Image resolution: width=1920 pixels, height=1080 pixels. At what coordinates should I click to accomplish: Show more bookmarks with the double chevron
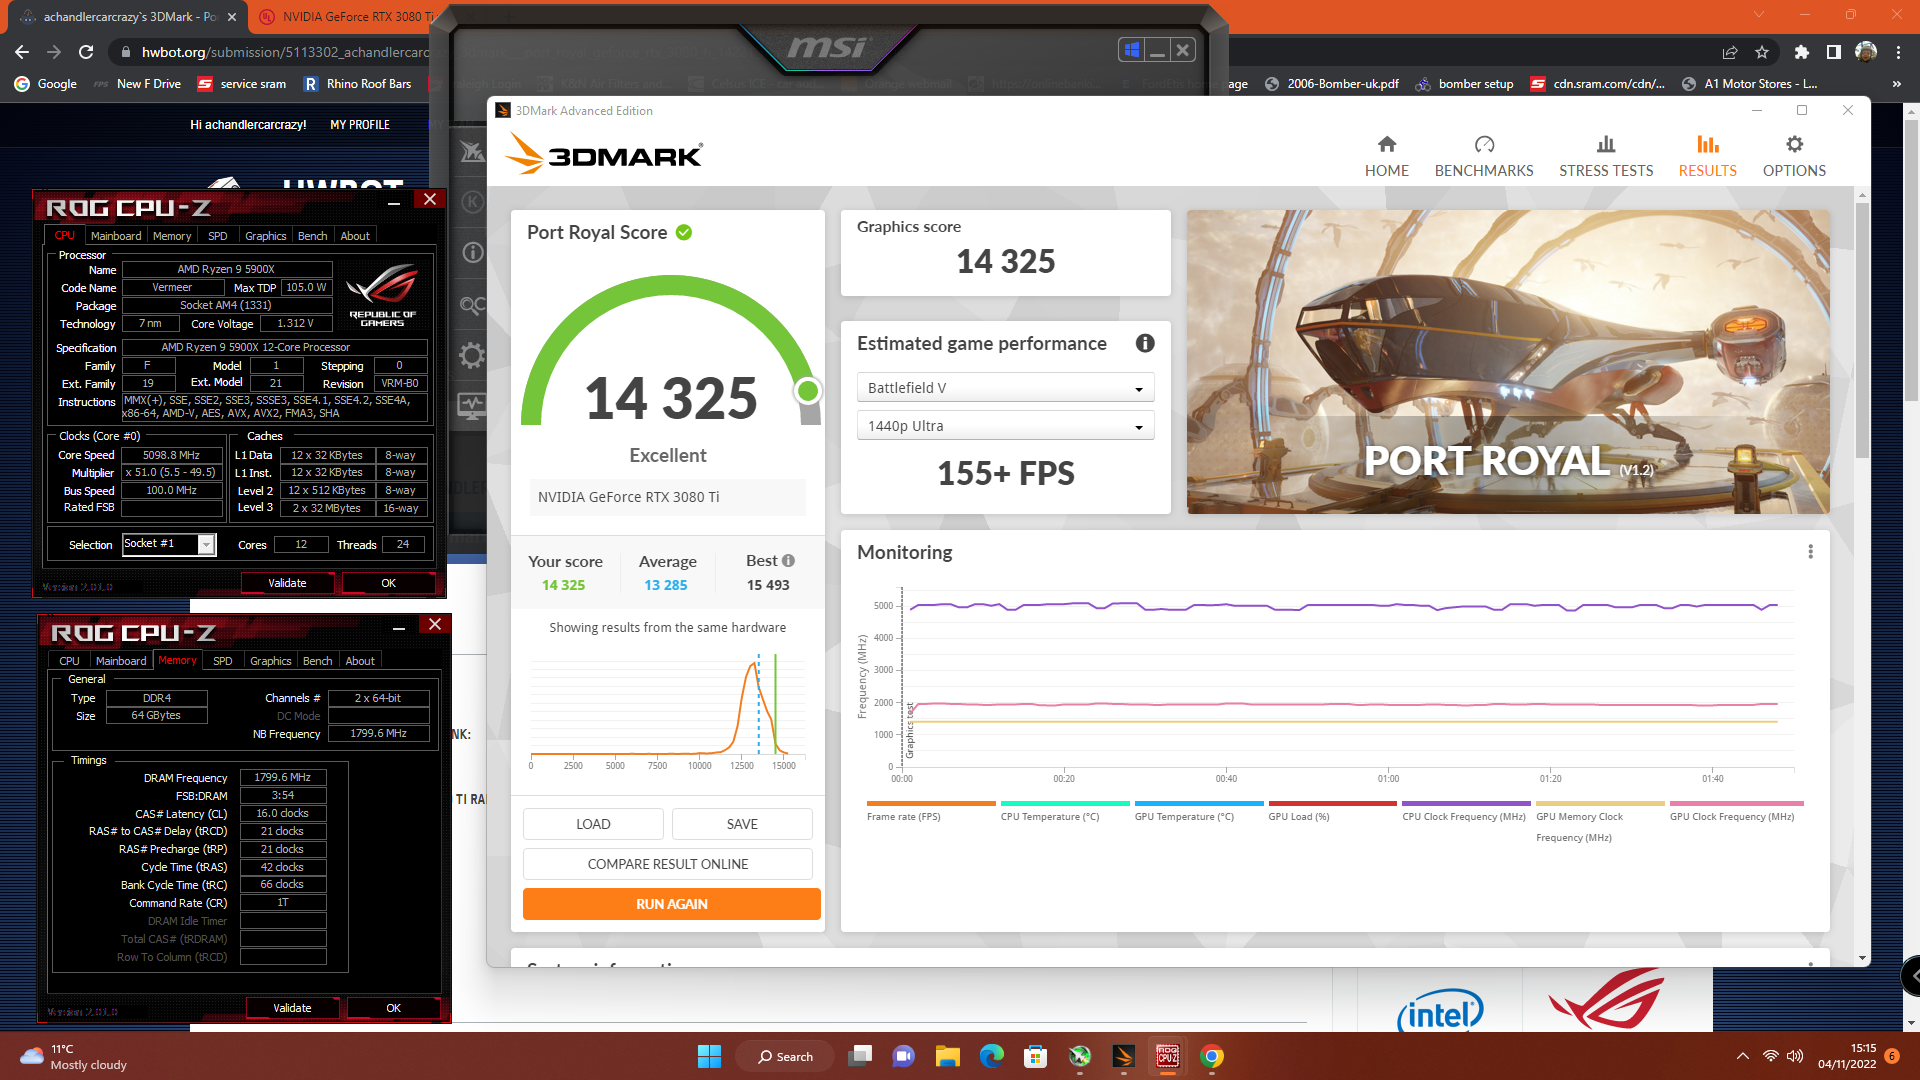click(1896, 84)
